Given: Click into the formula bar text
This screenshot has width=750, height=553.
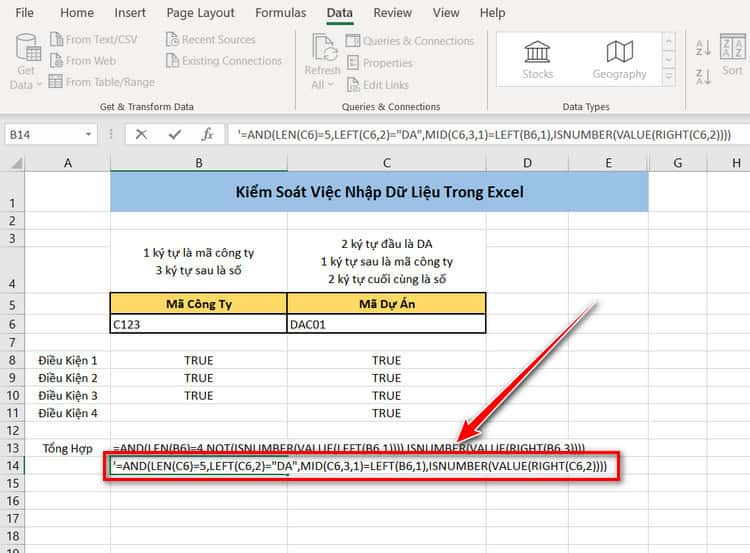Looking at the screenshot, I should pyautogui.click(x=484, y=135).
